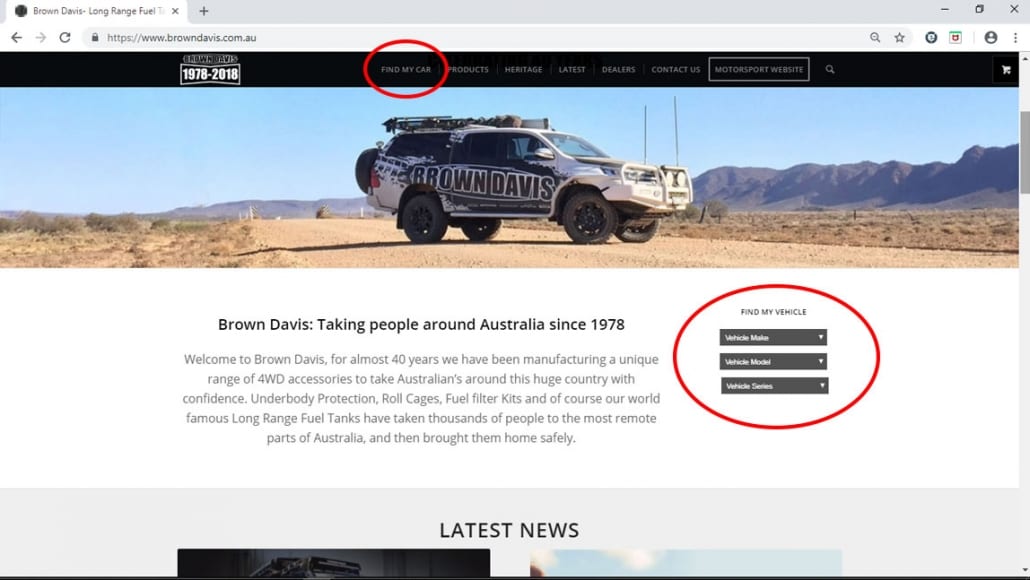The image size is (1030, 580).
Task: Restore down the browser window
Action: pyautogui.click(x=979, y=9)
